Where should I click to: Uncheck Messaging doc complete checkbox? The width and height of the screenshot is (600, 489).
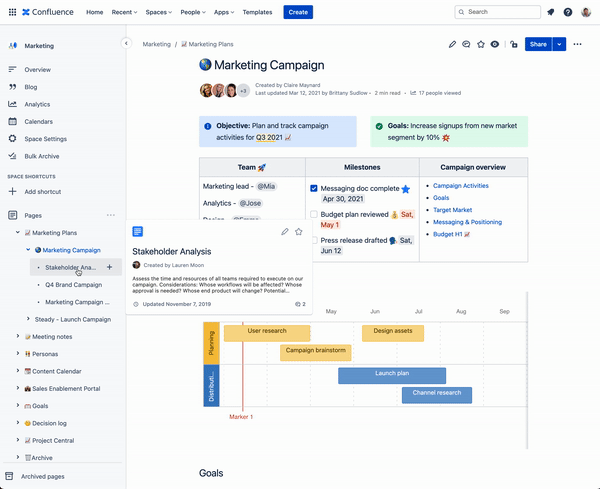click(314, 188)
